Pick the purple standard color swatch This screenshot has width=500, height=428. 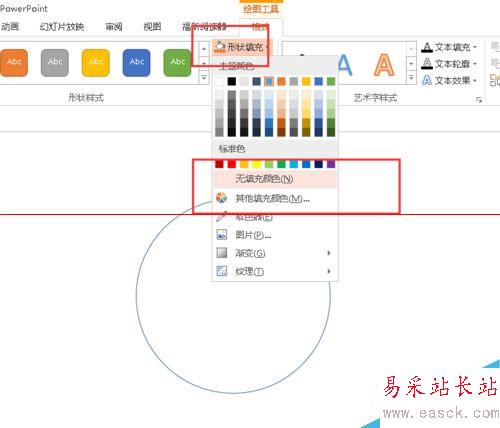tap(331, 164)
